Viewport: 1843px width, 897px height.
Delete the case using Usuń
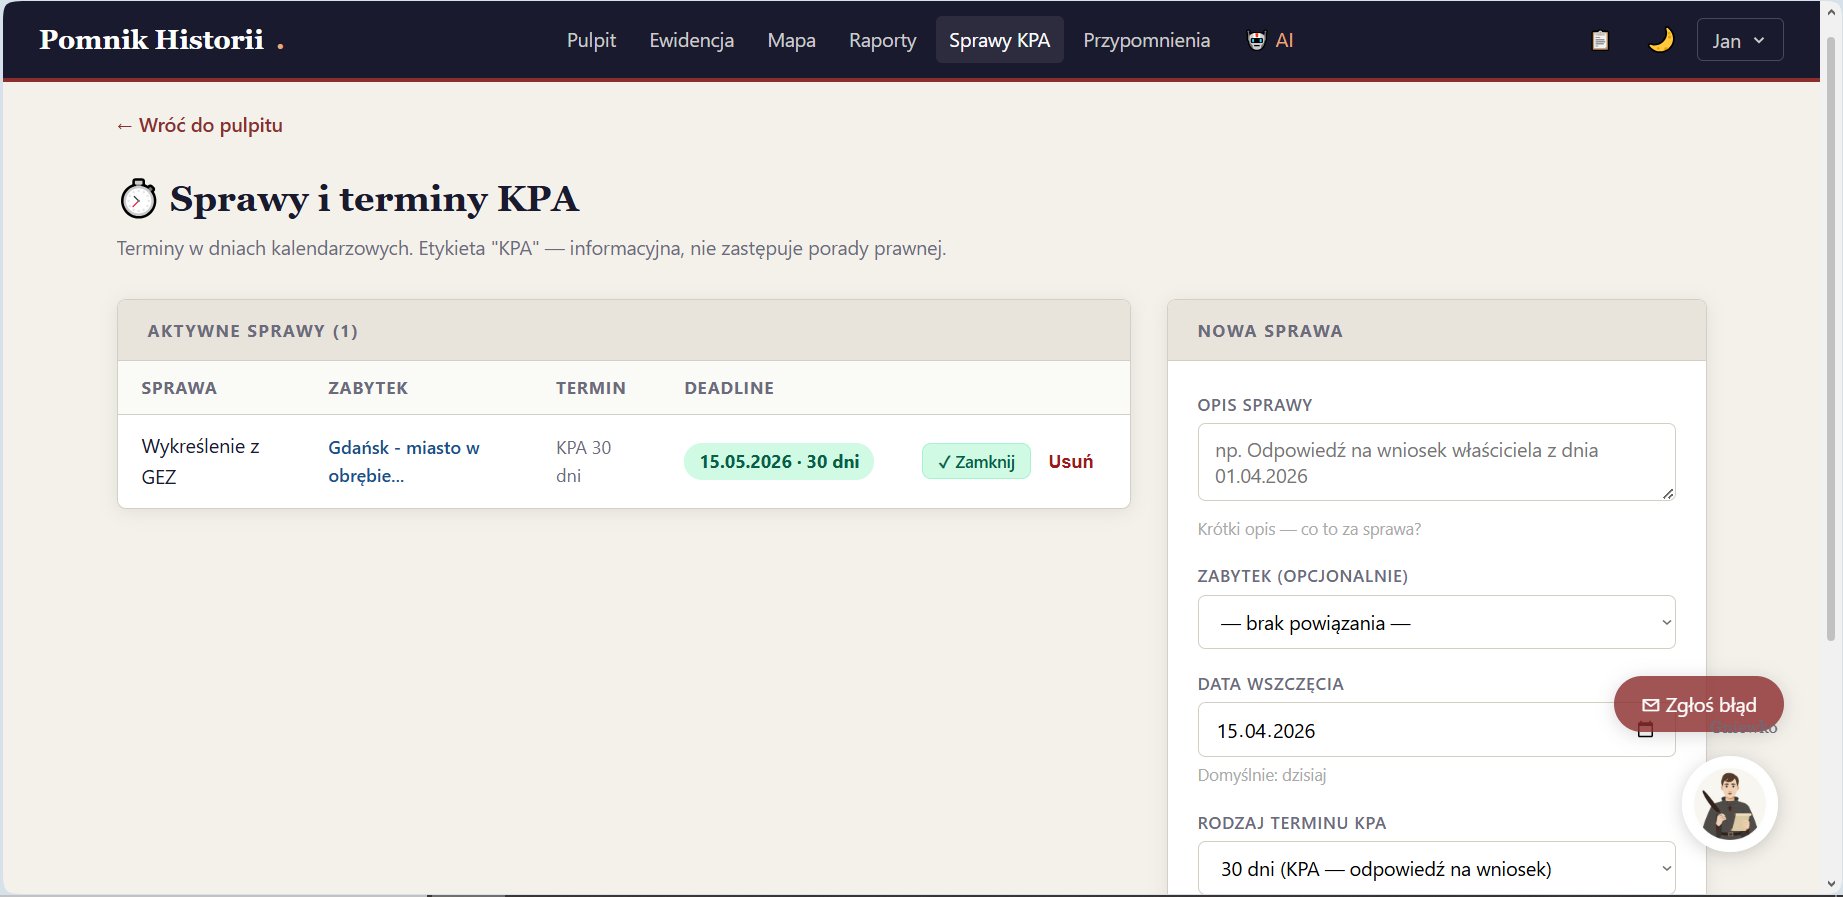[x=1070, y=461]
